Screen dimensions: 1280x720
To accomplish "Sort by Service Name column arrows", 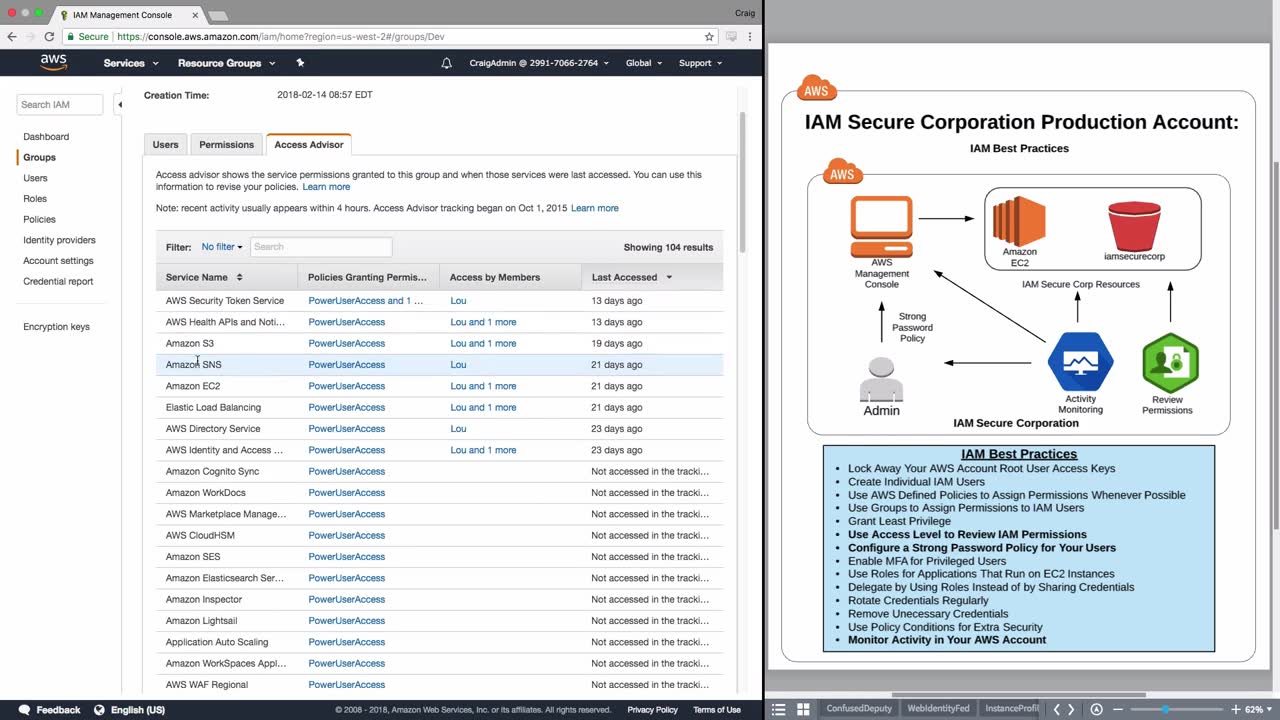I will tap(239, 277).
